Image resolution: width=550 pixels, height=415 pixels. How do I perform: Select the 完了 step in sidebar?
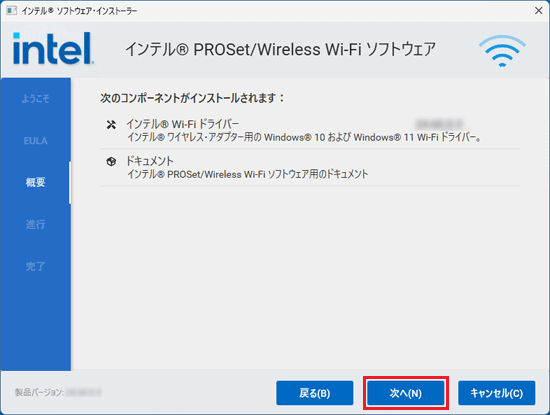pyautogui.click(x=35, y=266)
